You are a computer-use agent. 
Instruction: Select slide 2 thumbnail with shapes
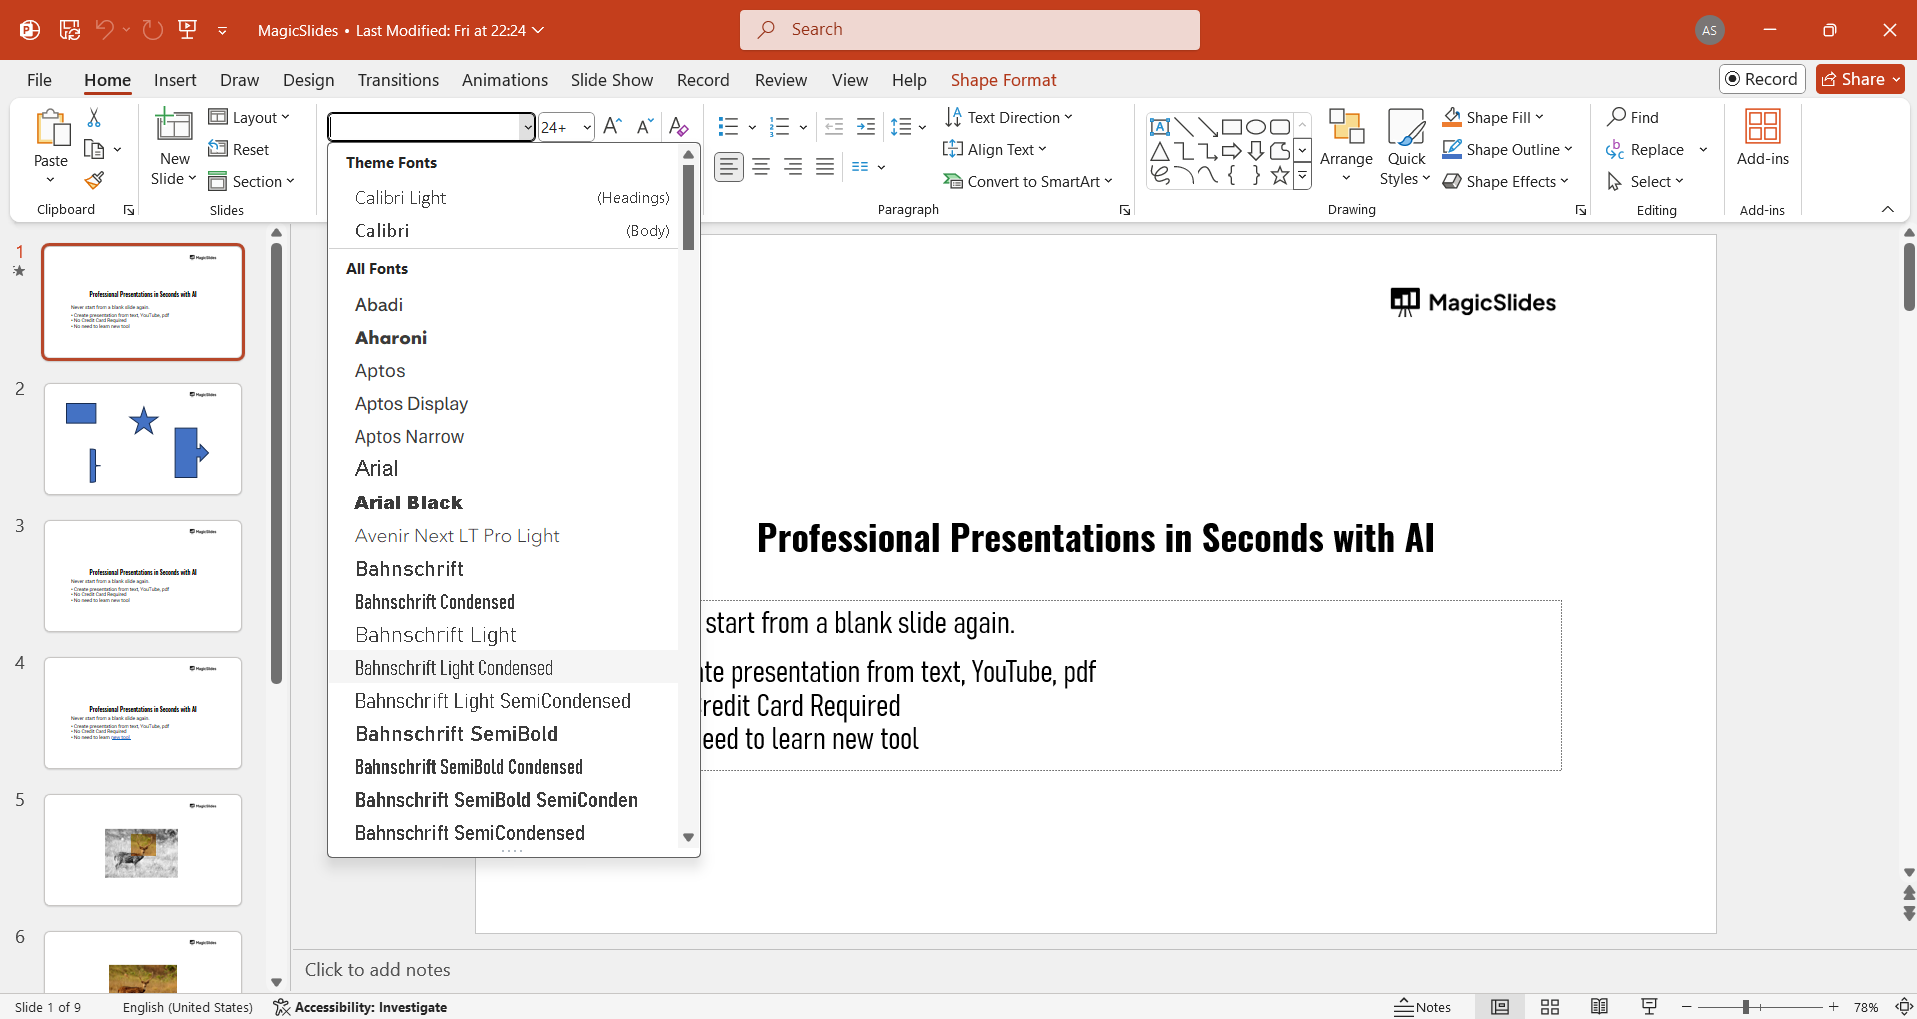(143, 439)
